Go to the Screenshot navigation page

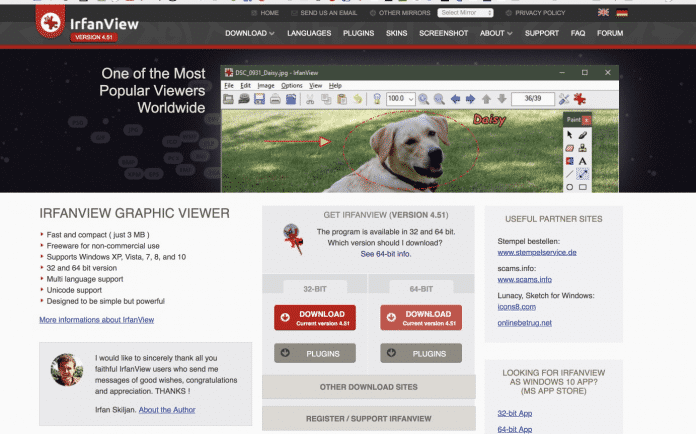[x=442, y=33]
